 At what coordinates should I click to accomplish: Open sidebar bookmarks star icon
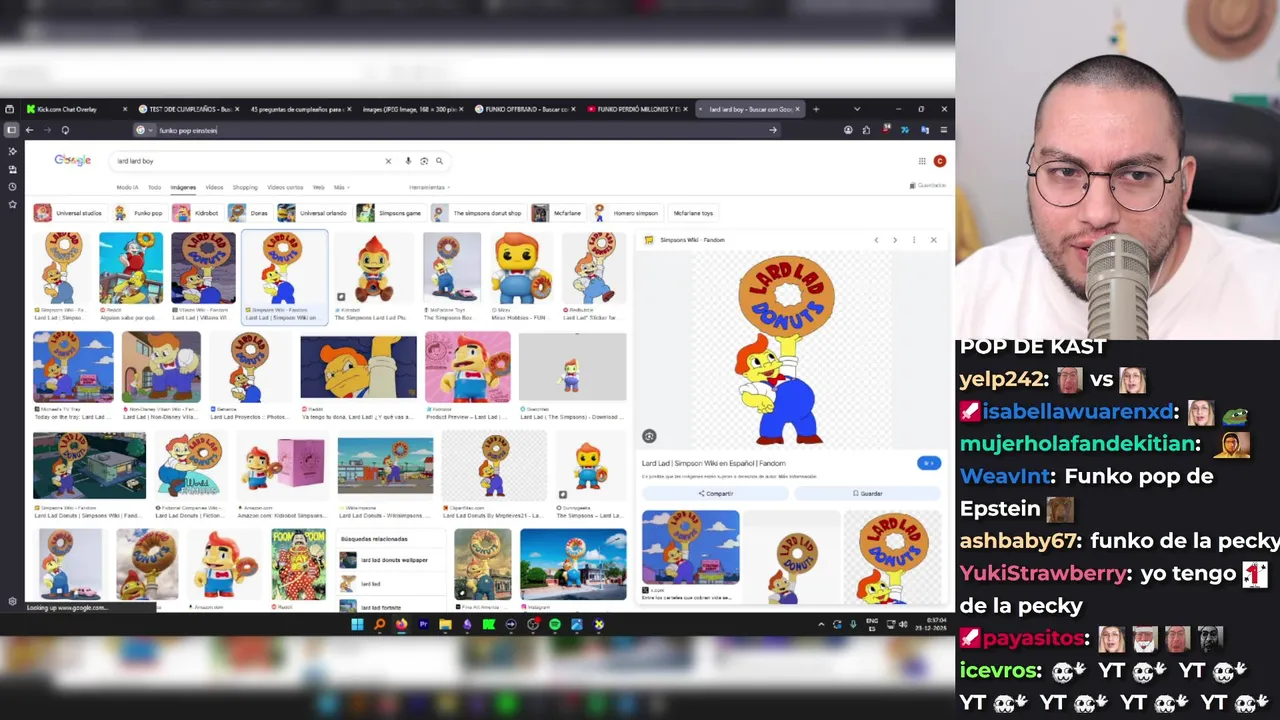[x=12, y=204]
